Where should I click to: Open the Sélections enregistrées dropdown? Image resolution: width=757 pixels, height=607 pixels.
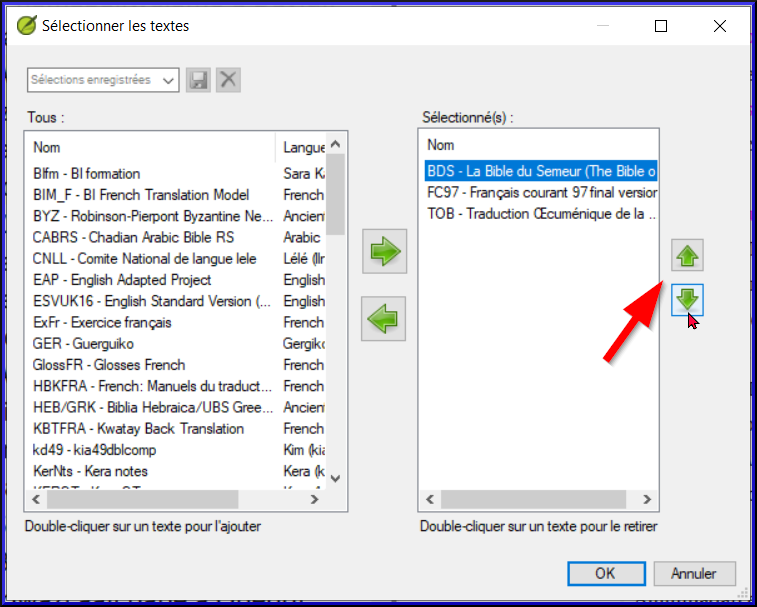pyautogui.click(x=103, y=80)
